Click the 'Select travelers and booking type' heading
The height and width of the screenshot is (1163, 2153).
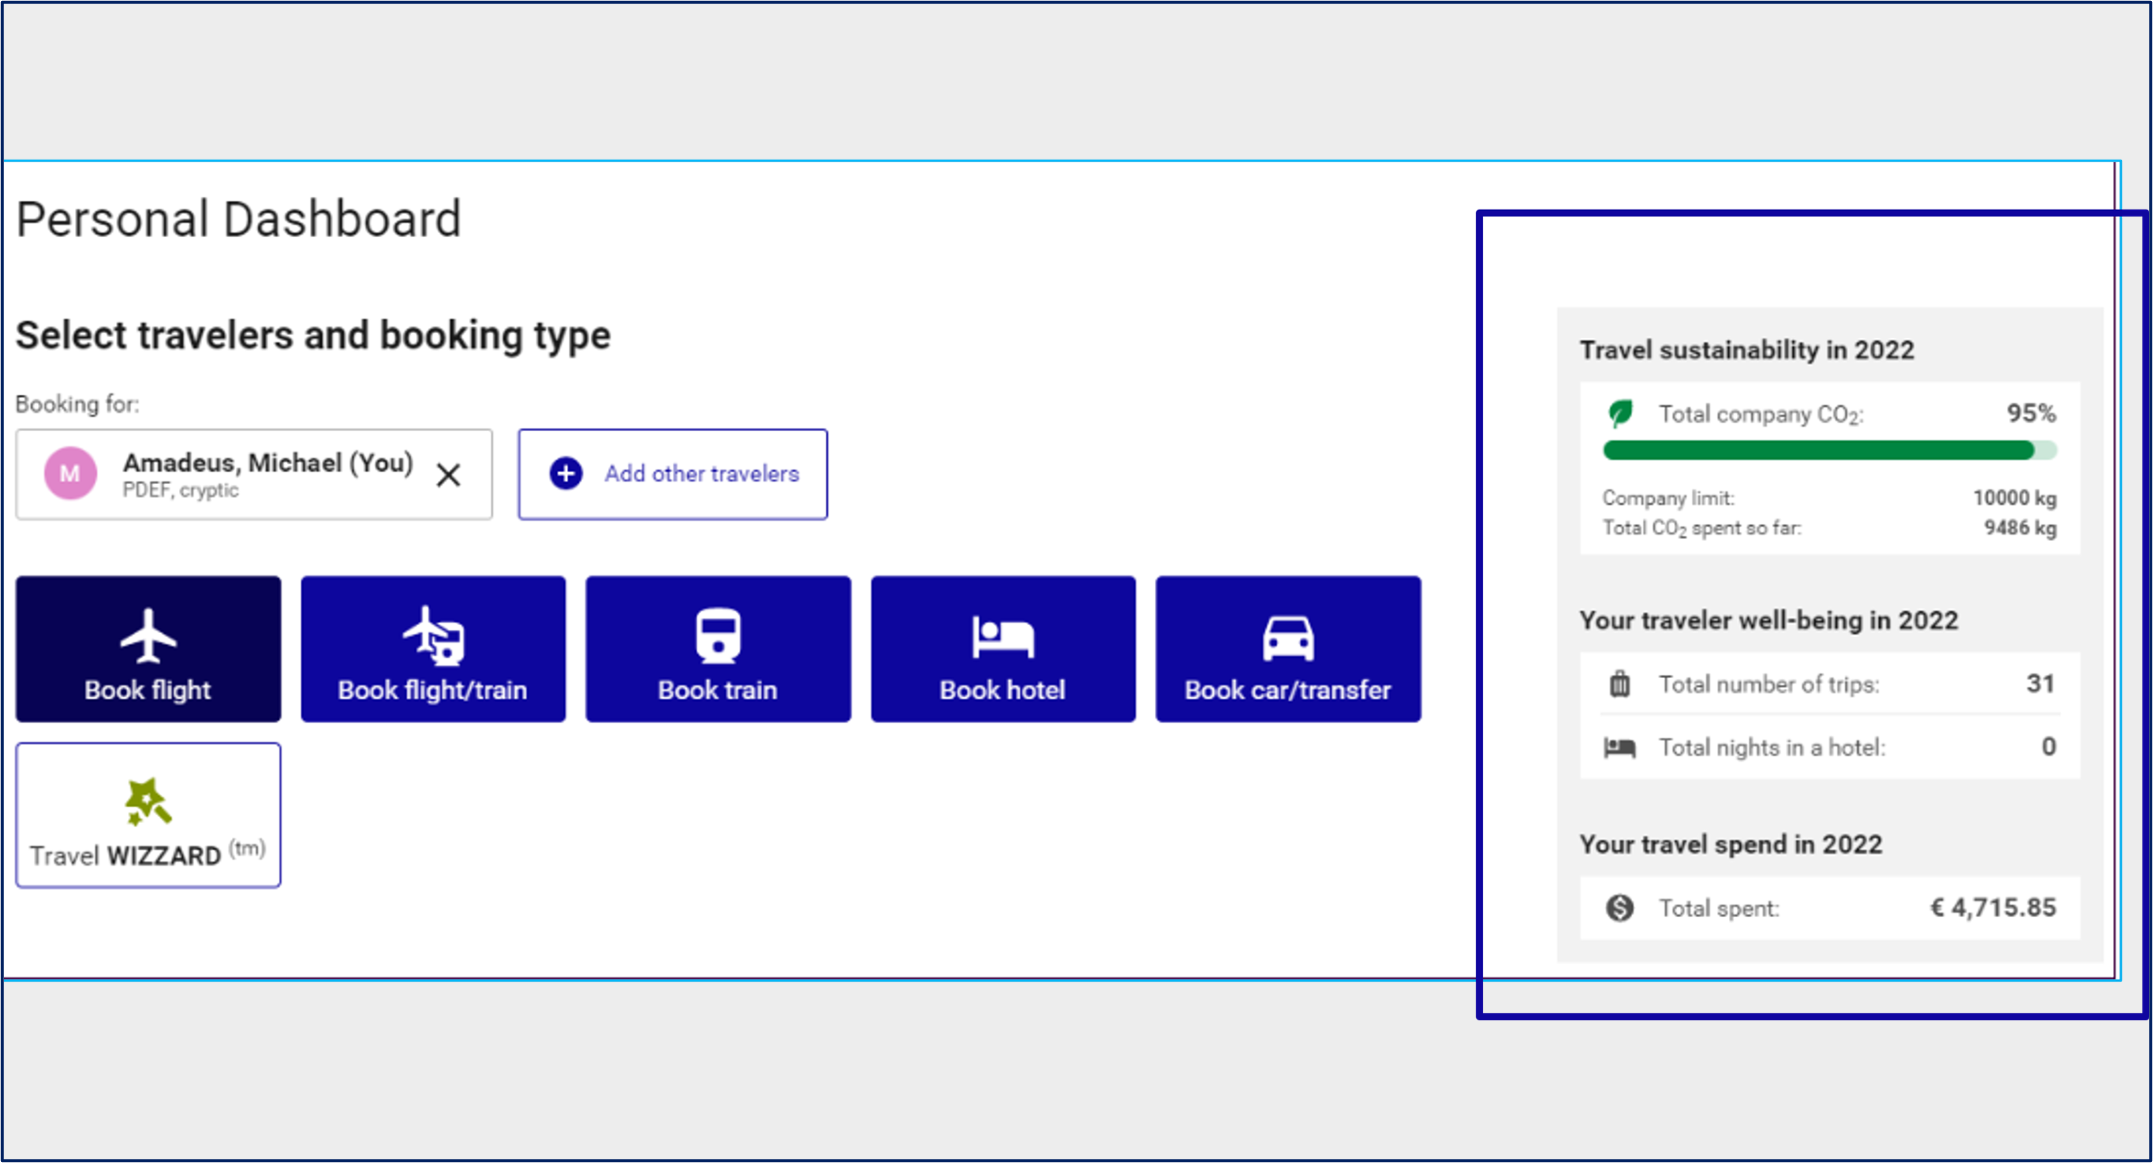tap(313, 335)
